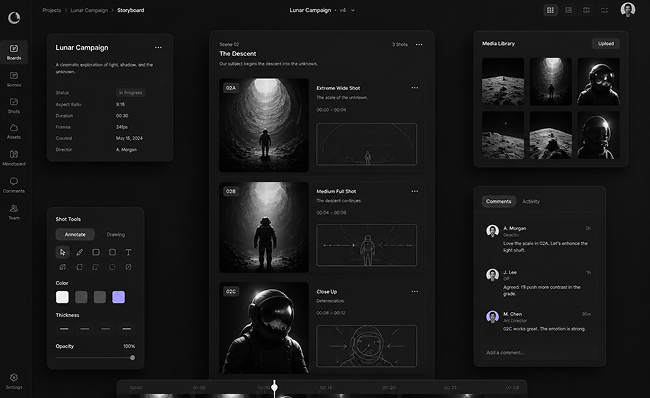This screenshot has width=650, height=398.
Task: Select the 02C helmet close-up thumbnail
Action: 264,328
